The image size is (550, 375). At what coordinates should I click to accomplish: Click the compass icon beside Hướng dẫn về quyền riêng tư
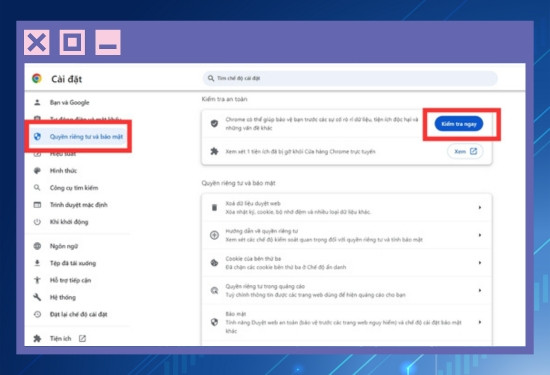pos(214,235)
